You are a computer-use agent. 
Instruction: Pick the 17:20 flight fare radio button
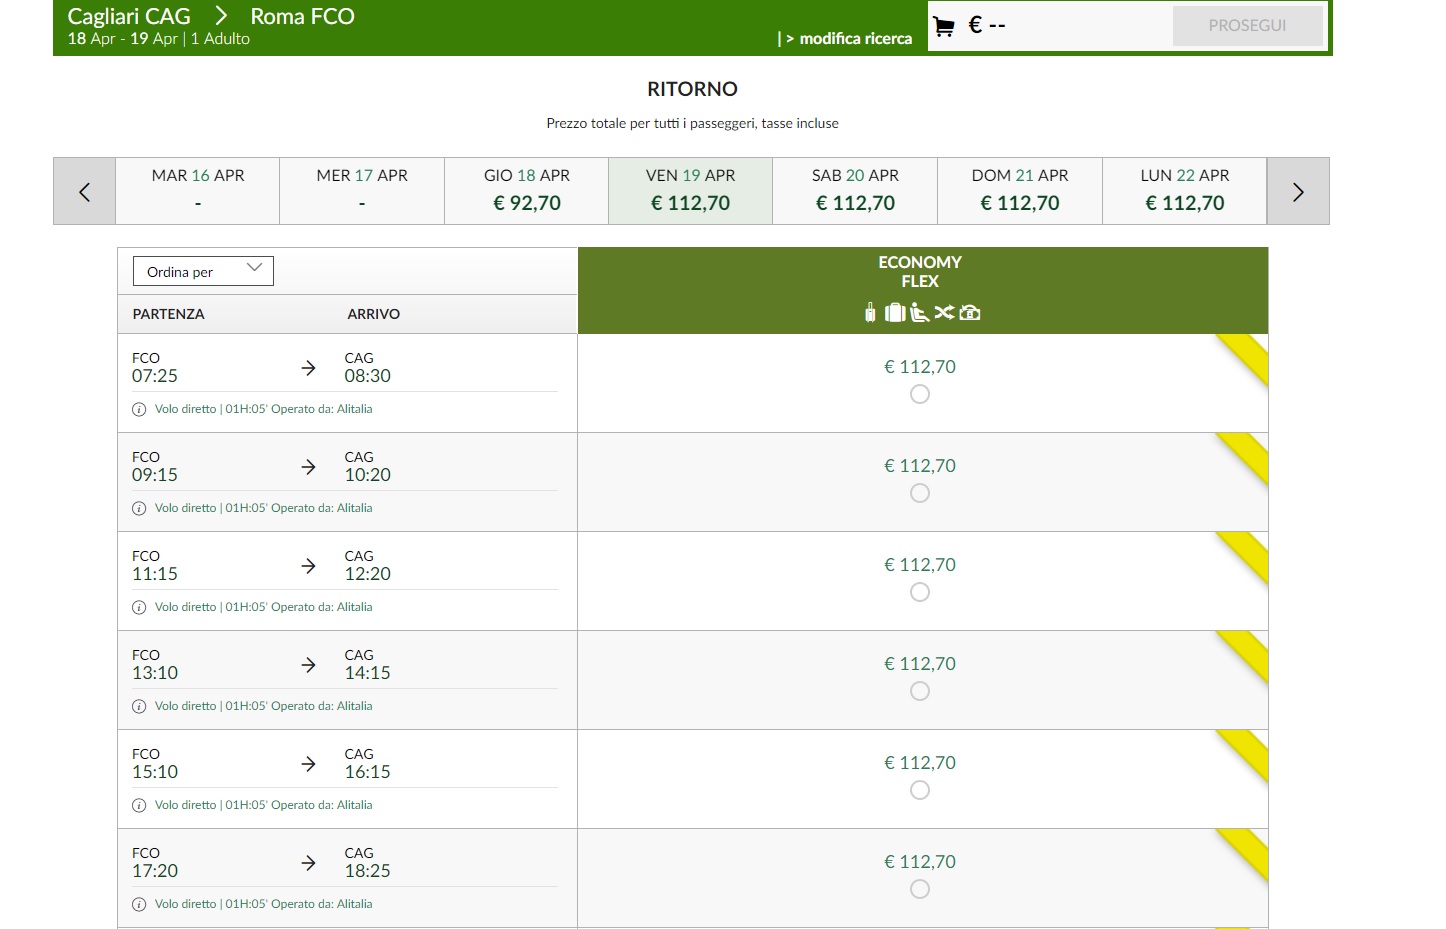pyautogui.click(x=920, y=889)
